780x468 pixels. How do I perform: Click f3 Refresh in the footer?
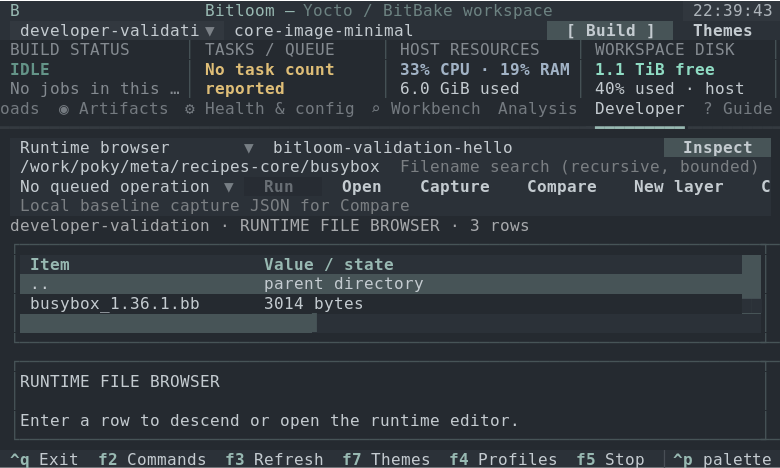pyautogui.click(x=274, y=459)
